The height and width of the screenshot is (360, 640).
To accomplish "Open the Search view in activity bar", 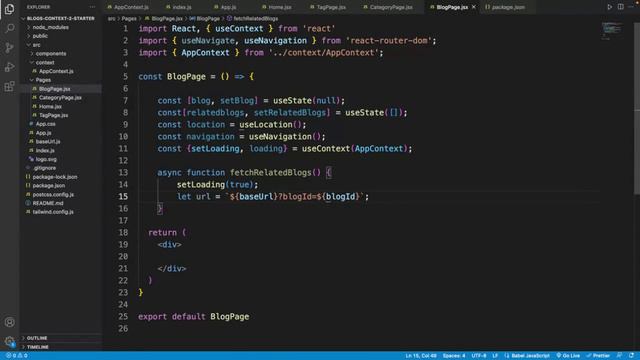I will pos(9,28).
